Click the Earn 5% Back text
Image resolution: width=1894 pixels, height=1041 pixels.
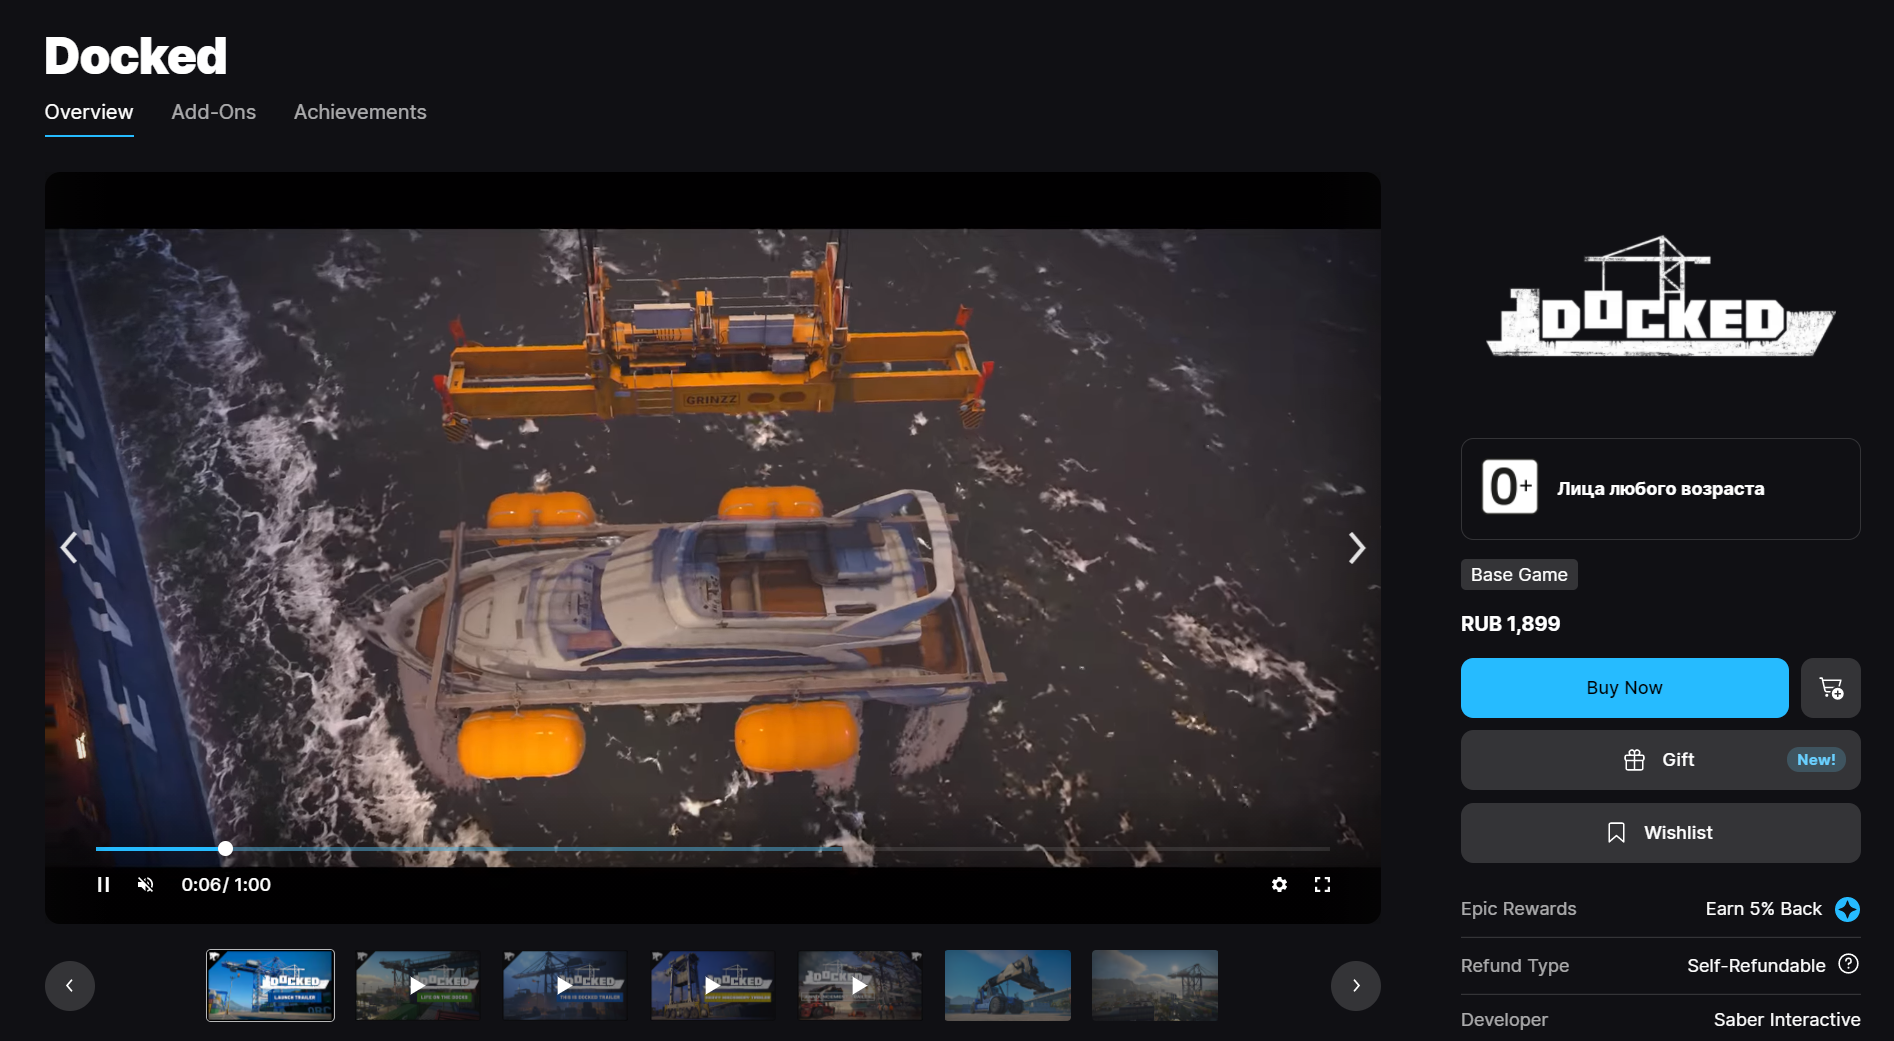[x=1763, y=909]
